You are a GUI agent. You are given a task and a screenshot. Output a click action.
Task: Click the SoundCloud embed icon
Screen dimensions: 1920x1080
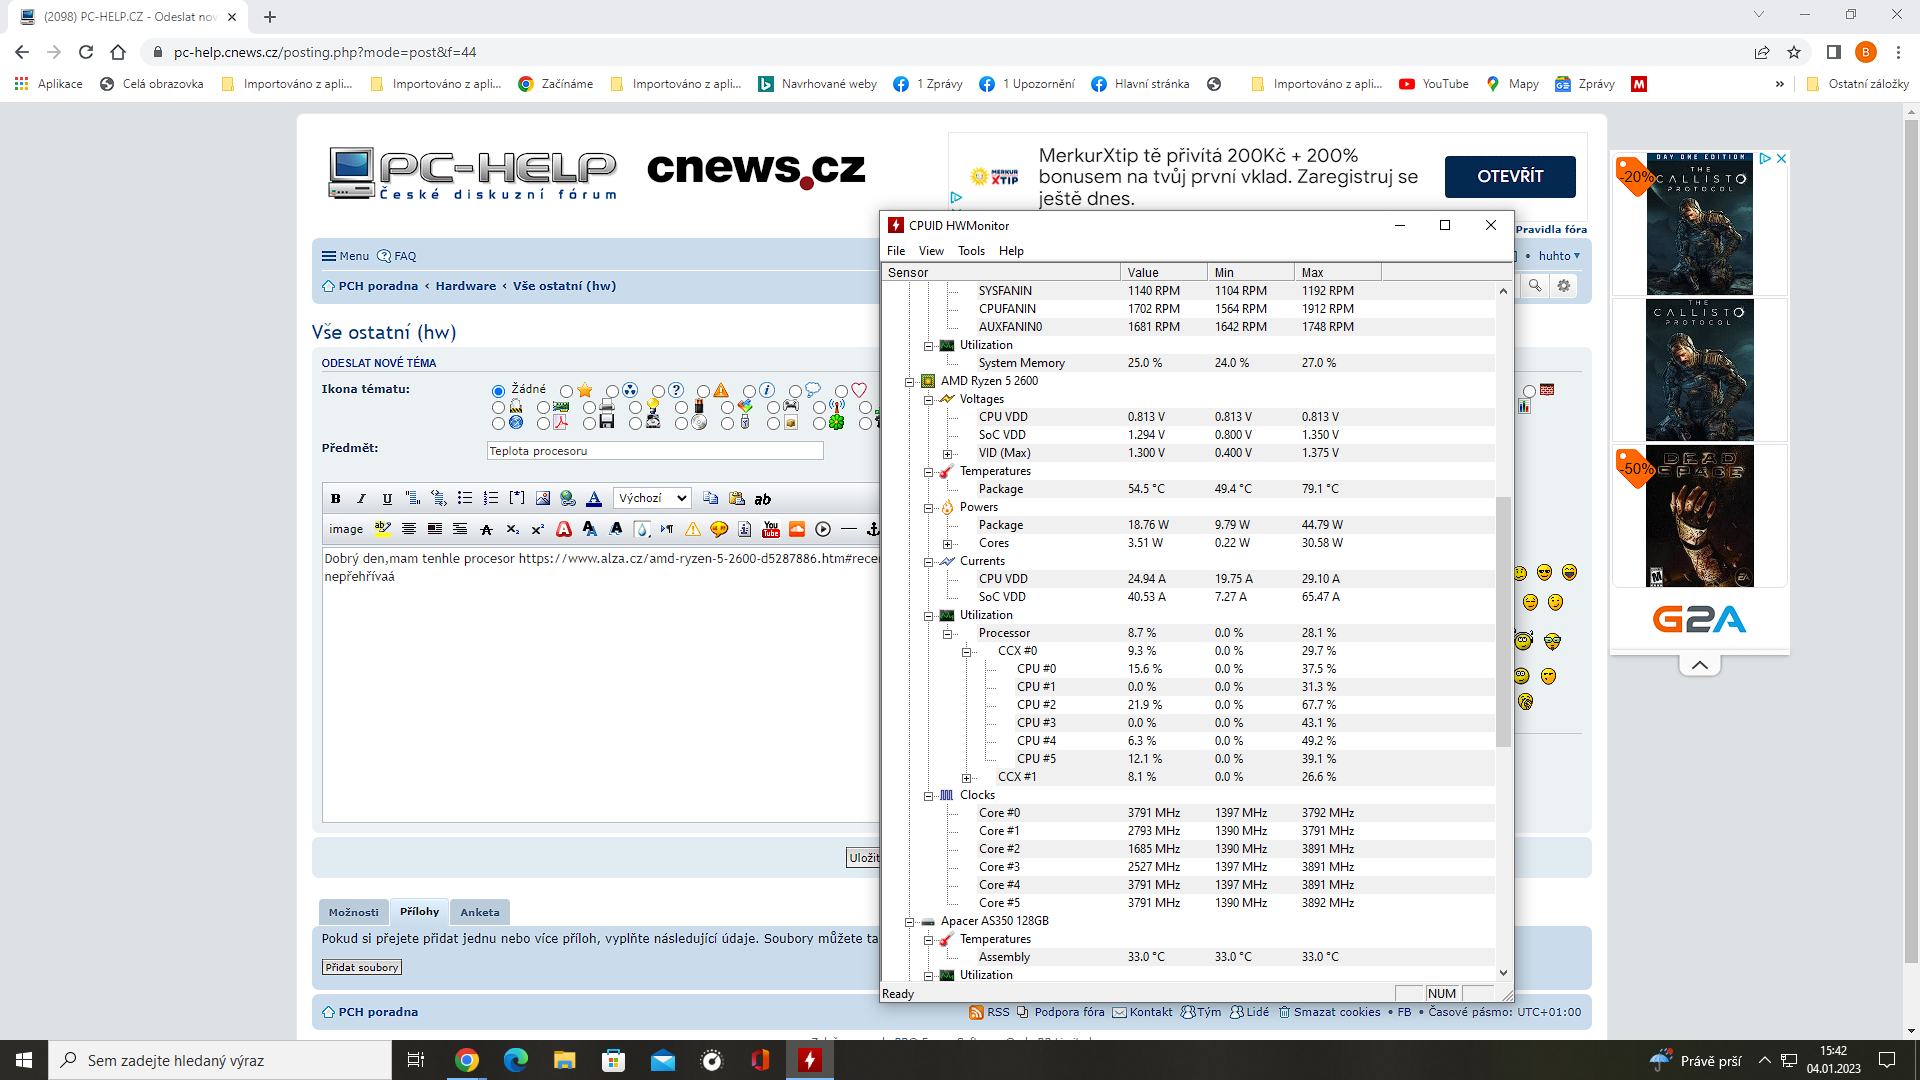tap(797, 529)
